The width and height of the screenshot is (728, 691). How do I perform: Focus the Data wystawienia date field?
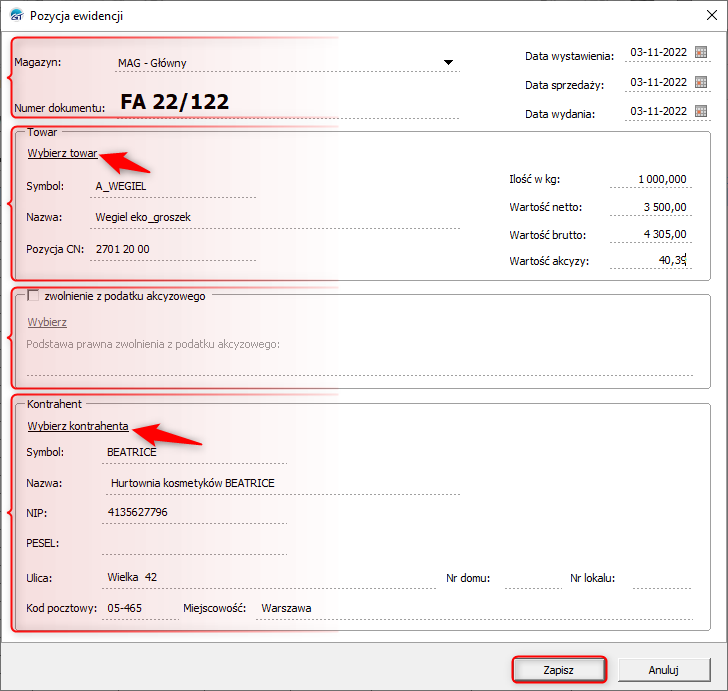[x=658, y=52]
